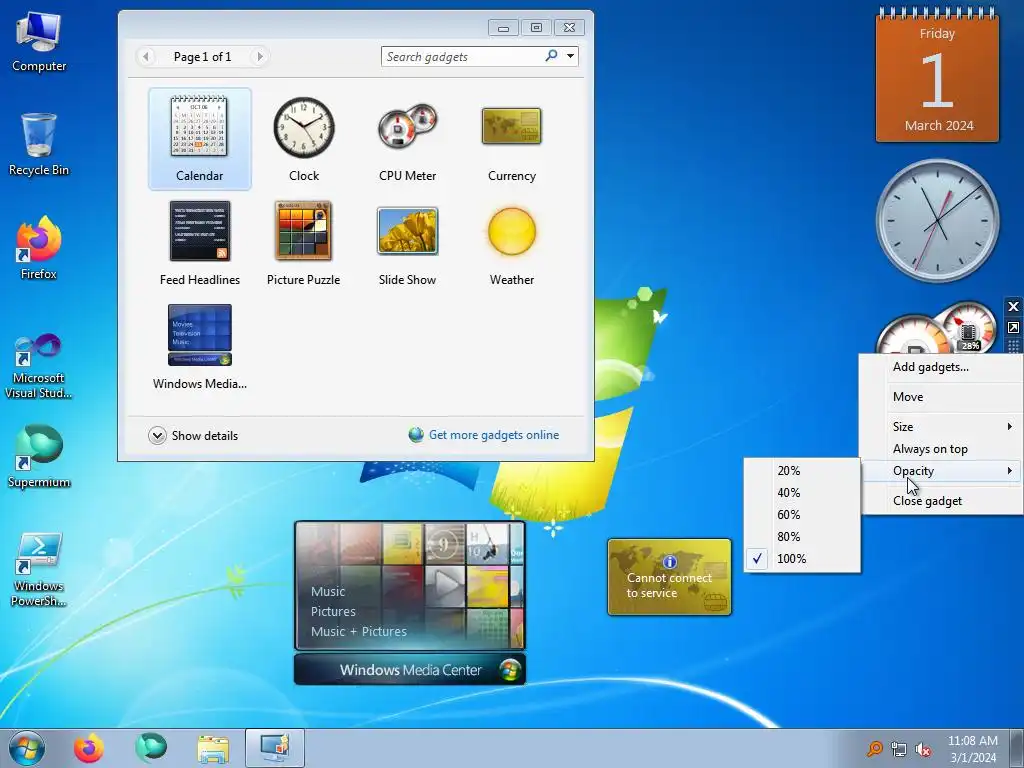Select the checked 100% opacity option

(802, 559)
